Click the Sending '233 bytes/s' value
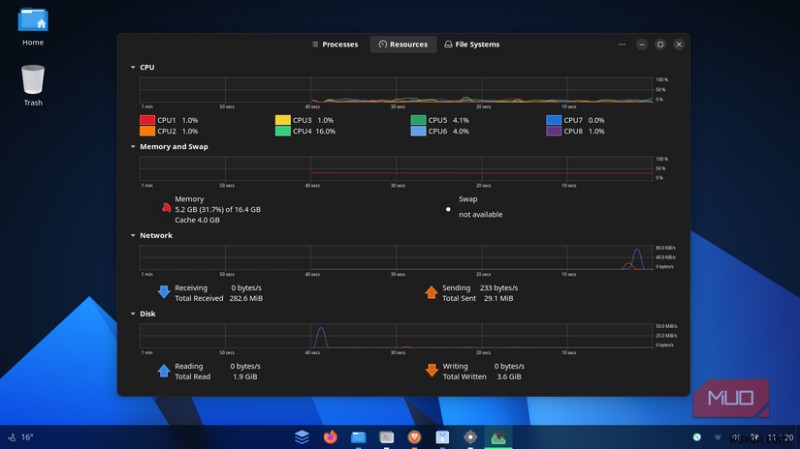 coord(498,288)
